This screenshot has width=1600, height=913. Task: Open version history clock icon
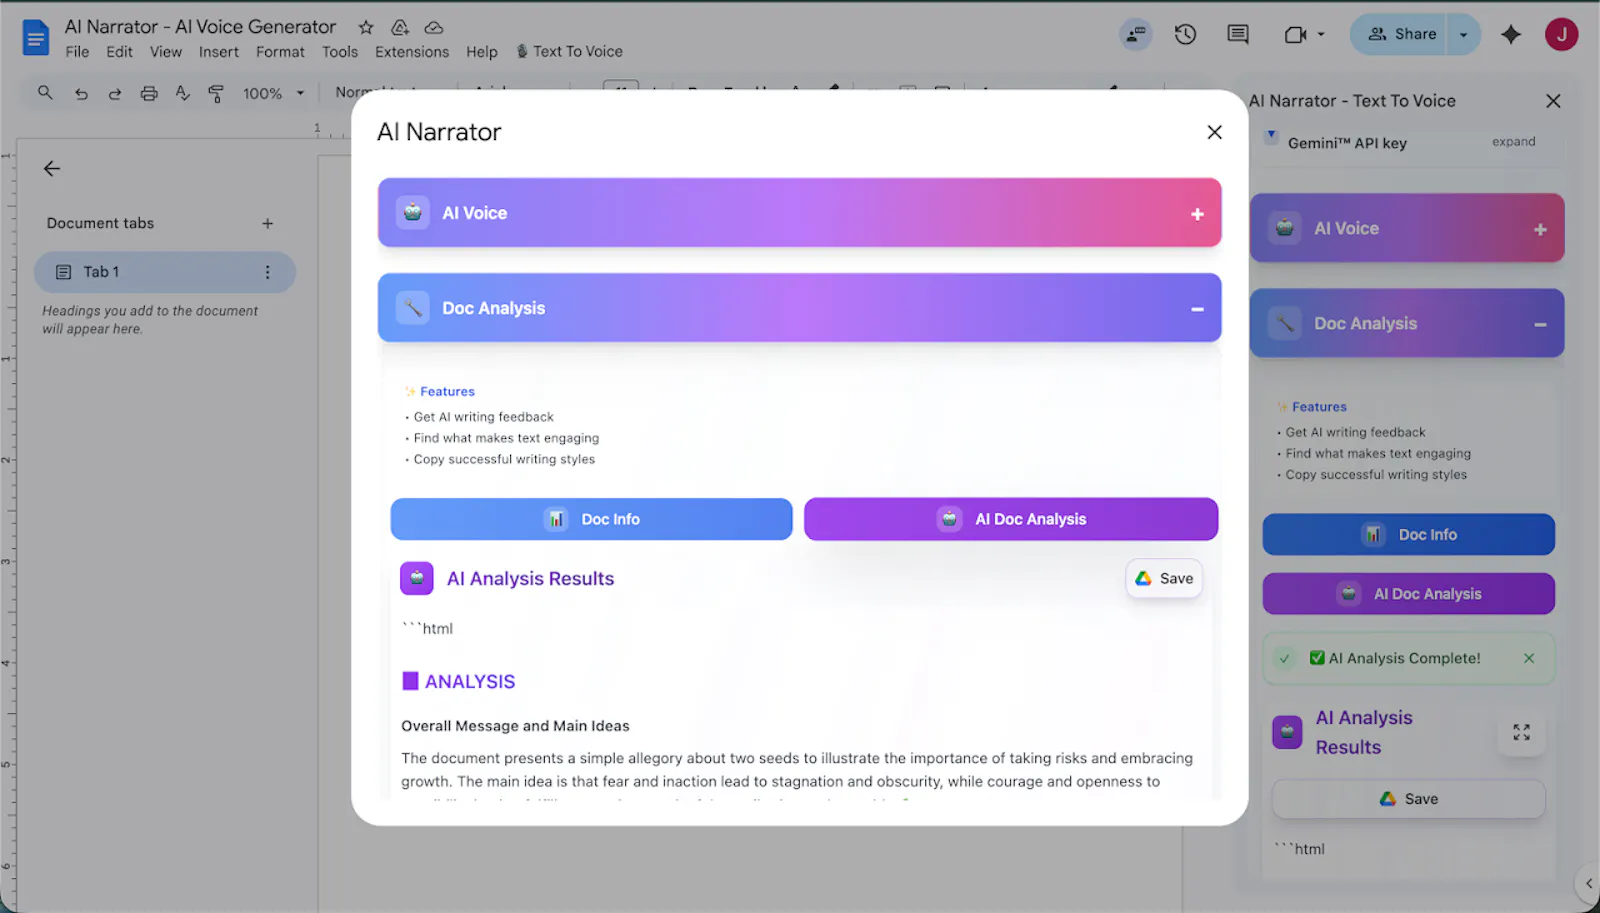coord(1185,34)
